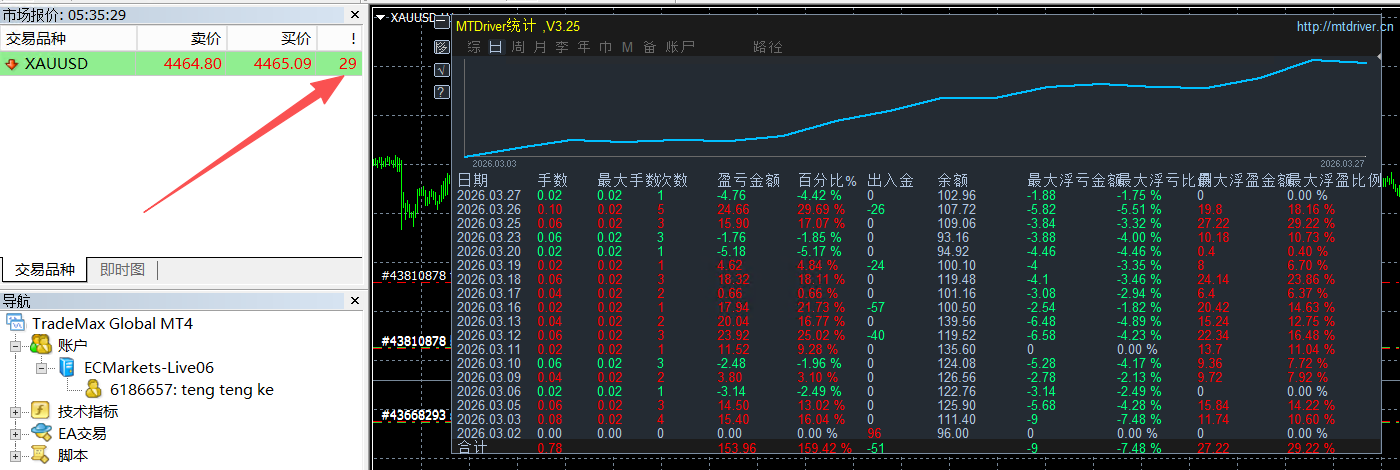Click the #43668293 order label on chart
This screenshot has width=1400, height=470.
[415, 414]
